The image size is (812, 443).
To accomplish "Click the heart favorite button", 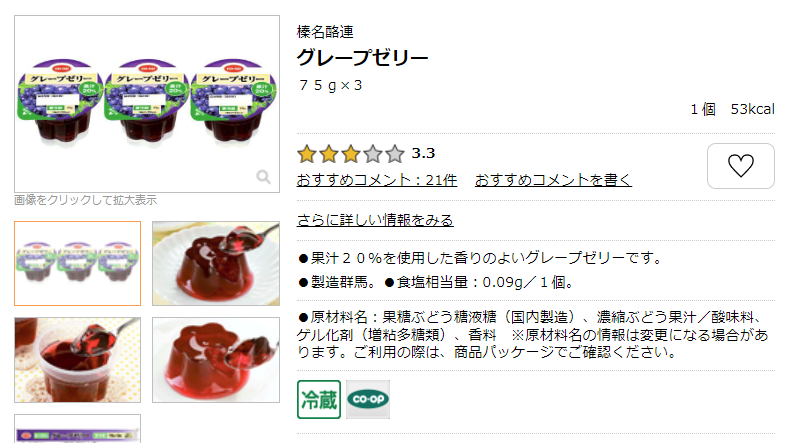I will click(x=741, y=166).
